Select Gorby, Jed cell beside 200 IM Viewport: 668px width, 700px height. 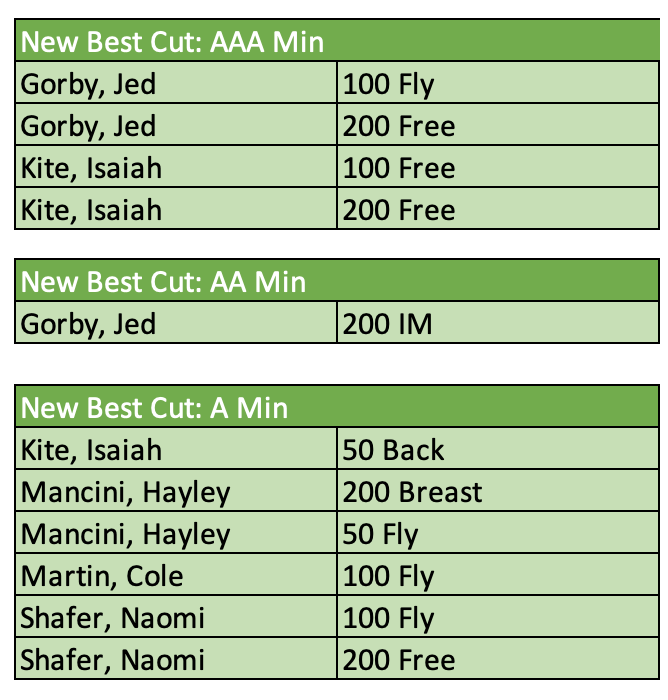(89, 324)
